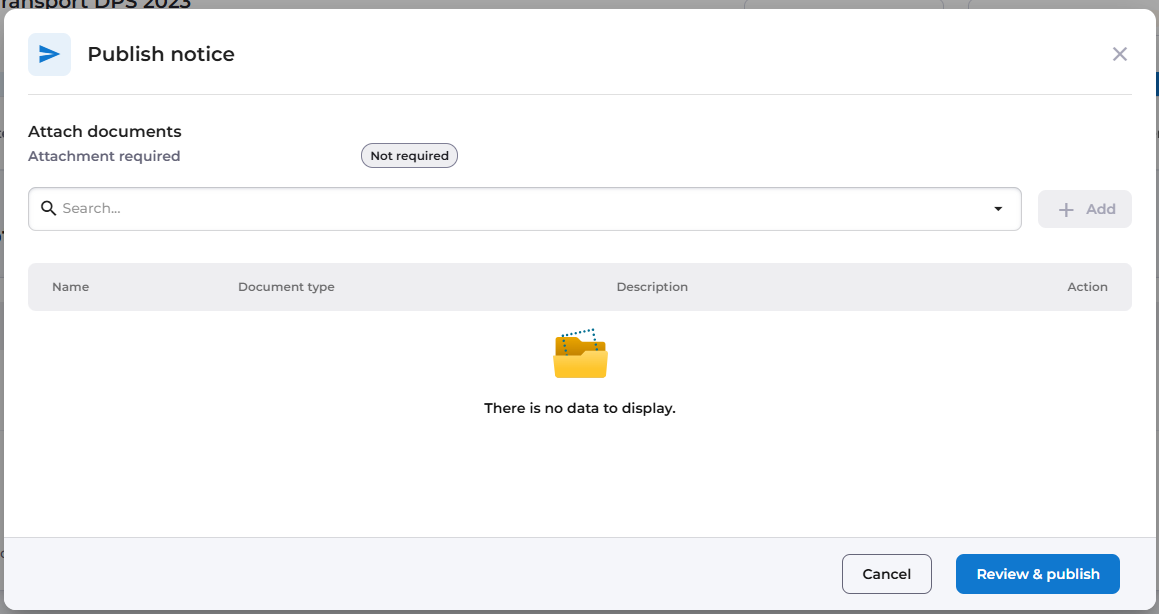Click 'There is no data to display' message
This screenshot has height=614, width=1159.
580,408
